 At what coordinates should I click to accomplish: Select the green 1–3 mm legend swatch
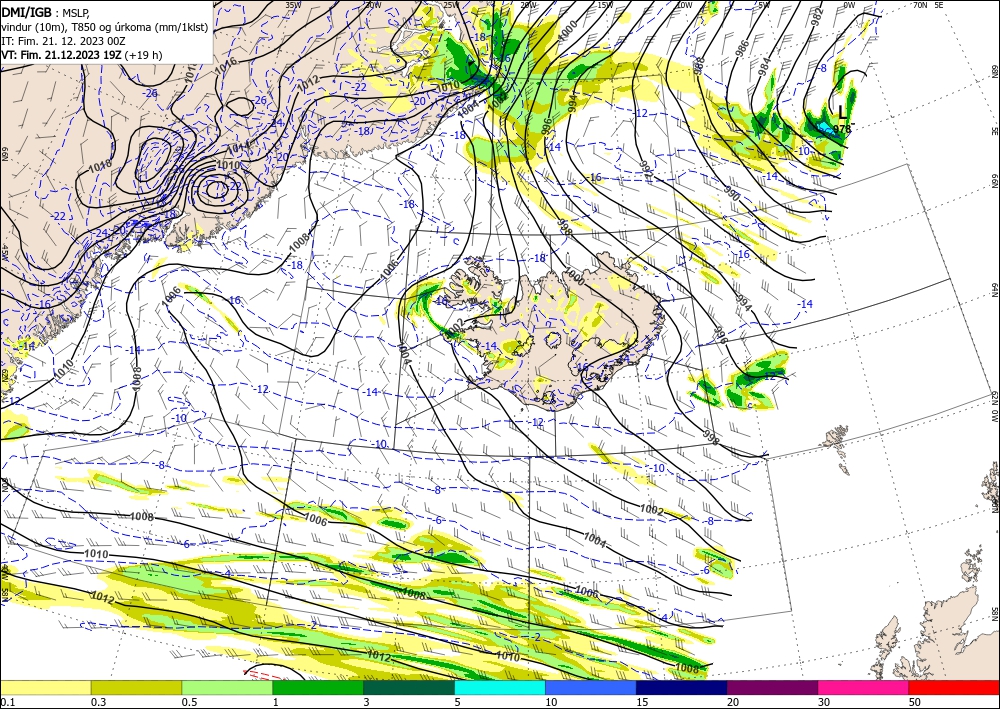pos(318,687)
